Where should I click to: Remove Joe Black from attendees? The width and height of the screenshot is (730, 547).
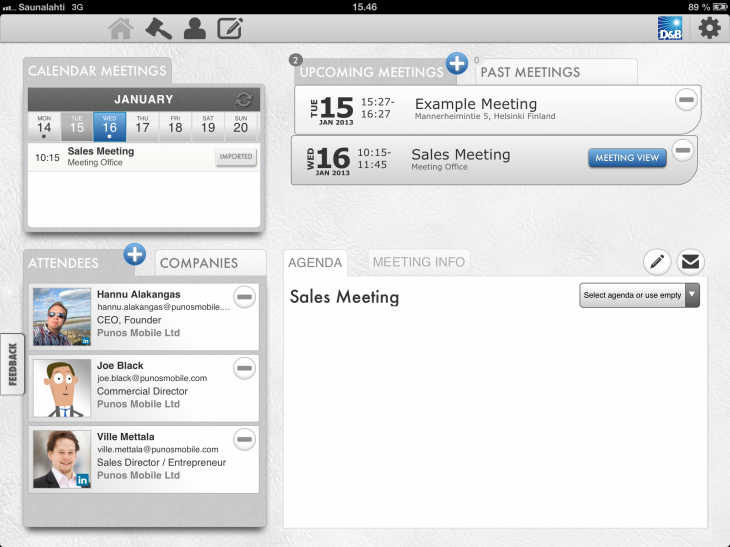click(244, 368)
